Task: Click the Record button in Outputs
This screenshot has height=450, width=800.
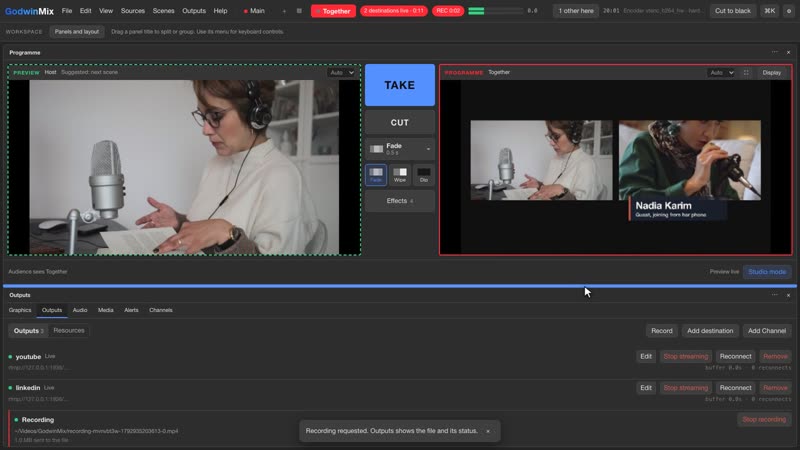Action: pyautogui.click(x=662, y=331)
